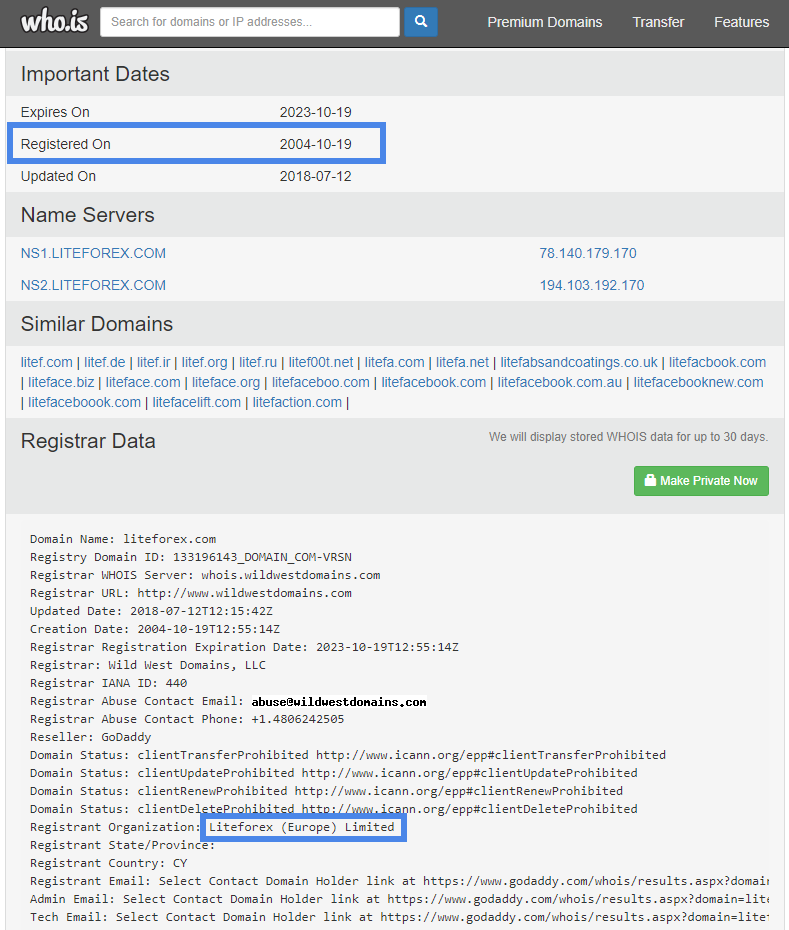Viewport: 789px width, 930px height.
Task: Click the Creation Date line
Action: click(155, 629)
